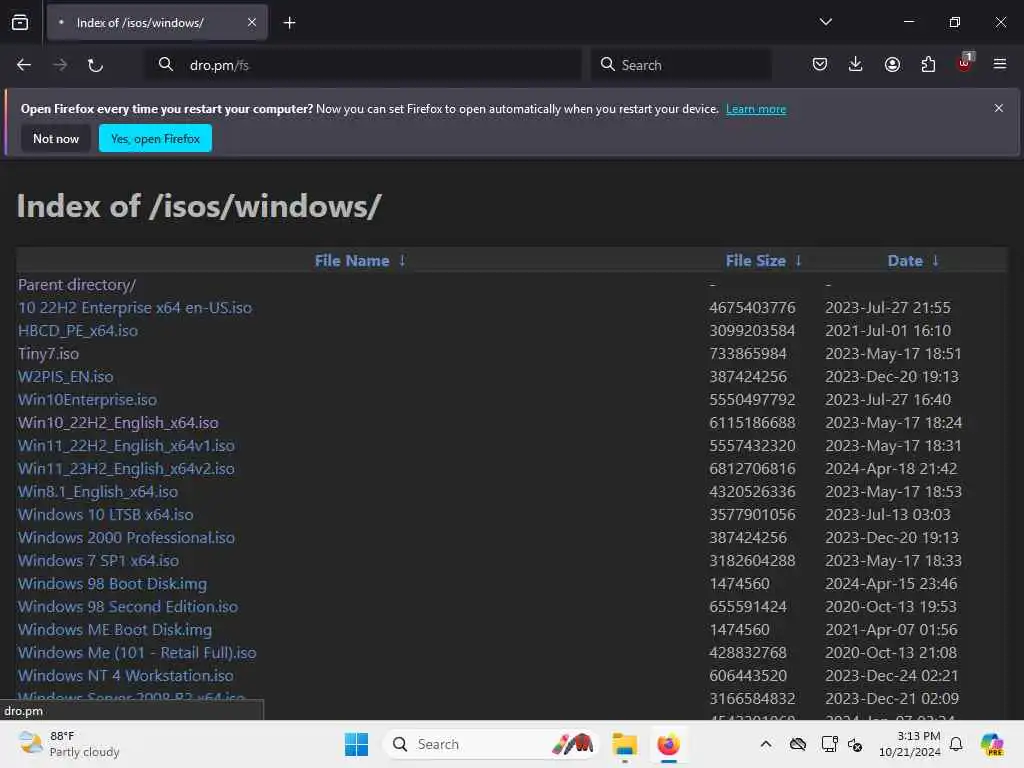Open Parent directory/ link
The image size is (1024, 768).
click(77, 285)
